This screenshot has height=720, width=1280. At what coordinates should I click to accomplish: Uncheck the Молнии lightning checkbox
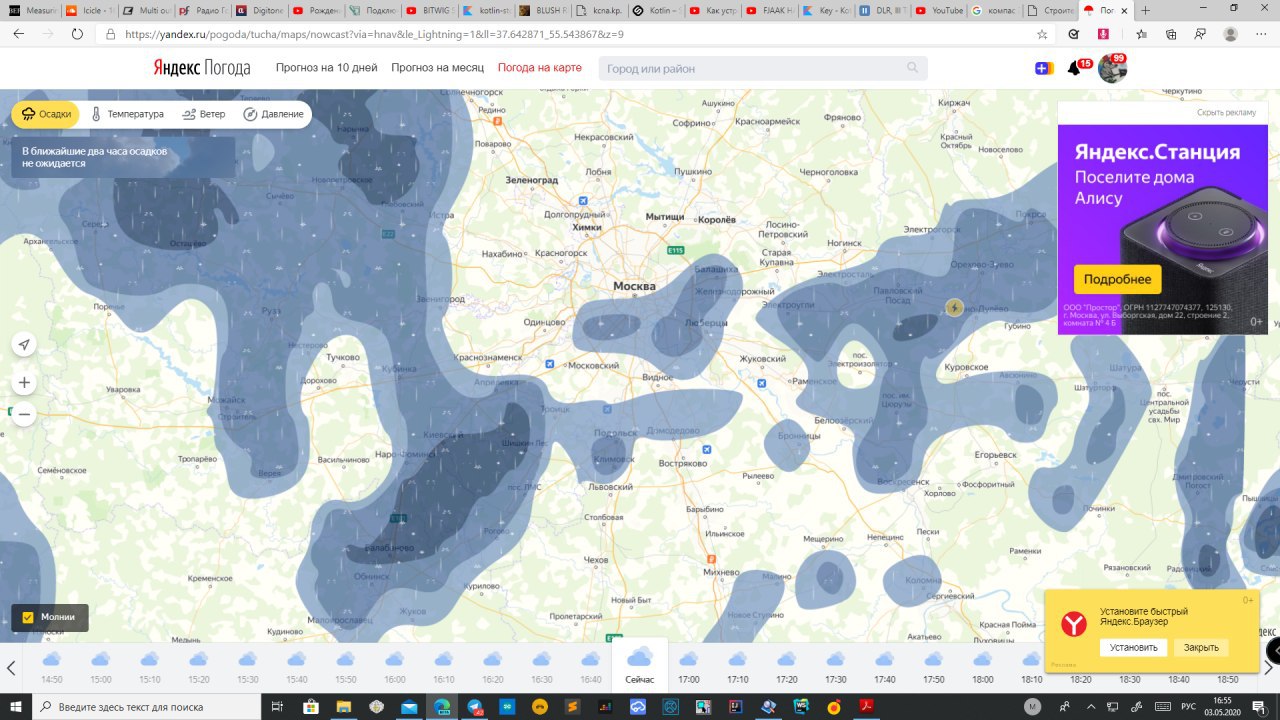28,617
